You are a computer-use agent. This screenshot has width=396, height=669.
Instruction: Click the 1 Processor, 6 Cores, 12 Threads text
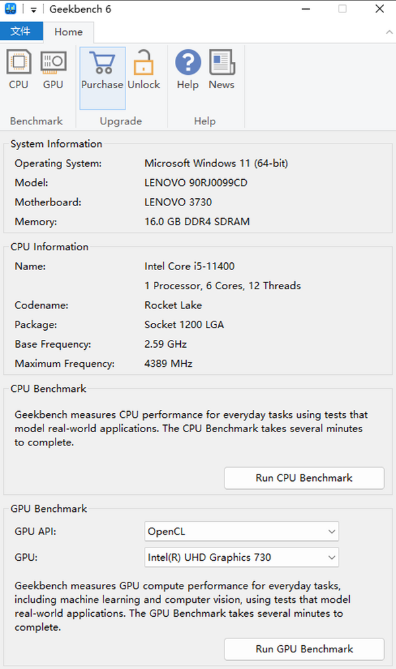point(223,286)
